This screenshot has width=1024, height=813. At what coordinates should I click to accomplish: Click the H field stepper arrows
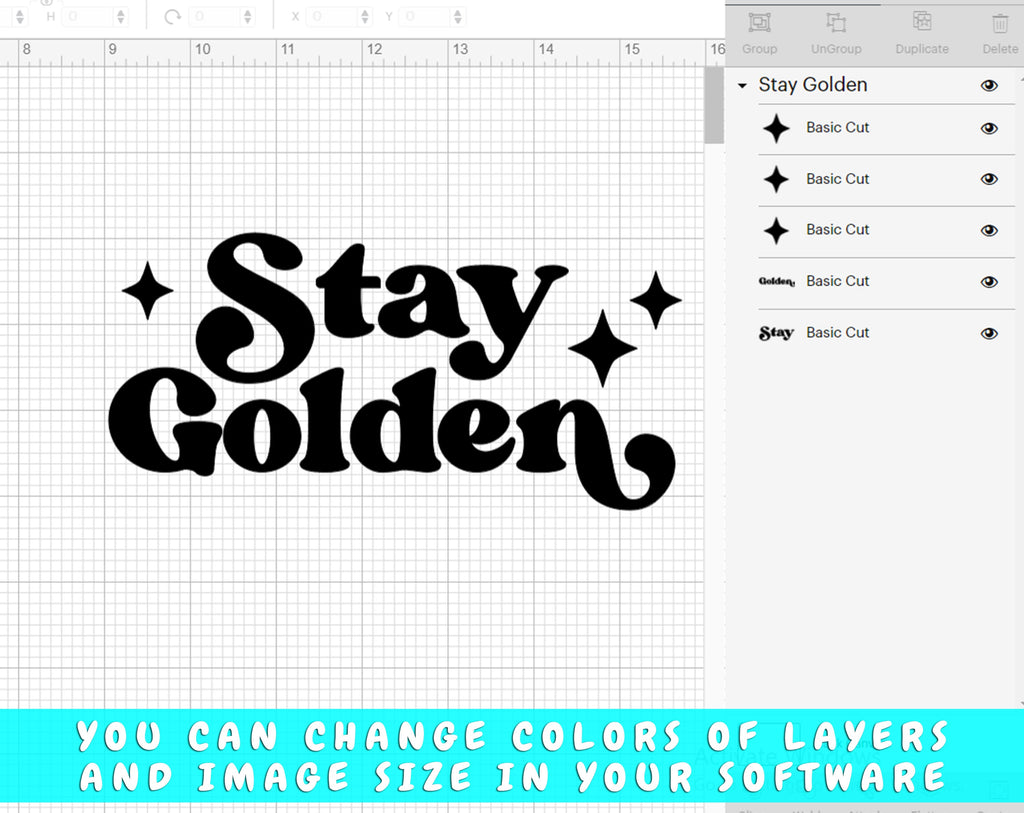[122, 15]
